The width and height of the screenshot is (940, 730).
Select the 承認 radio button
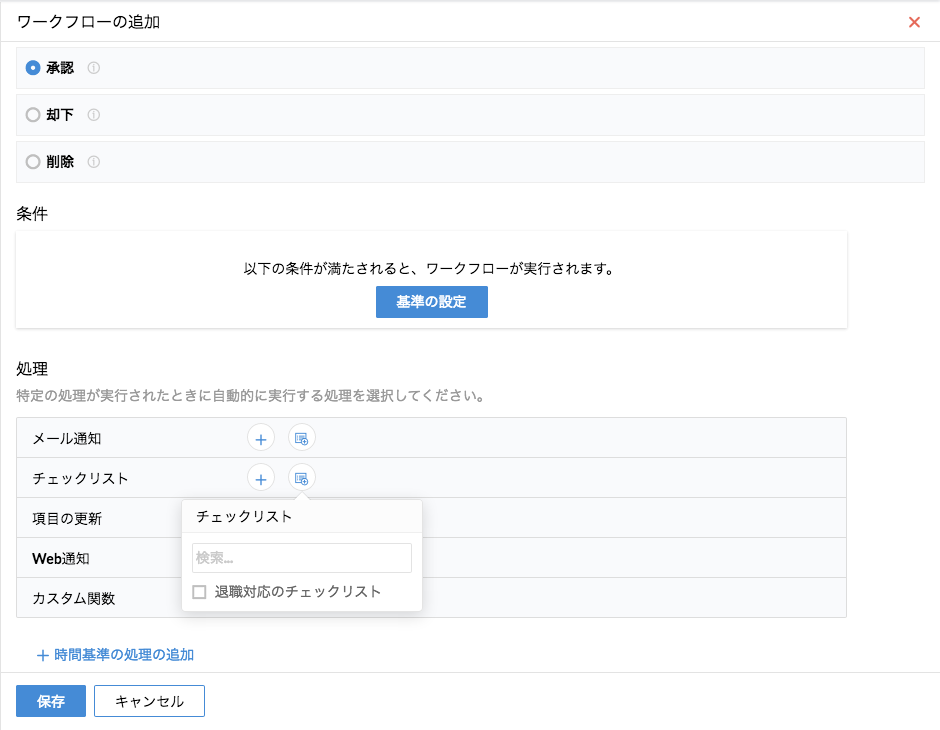[33, 68]
